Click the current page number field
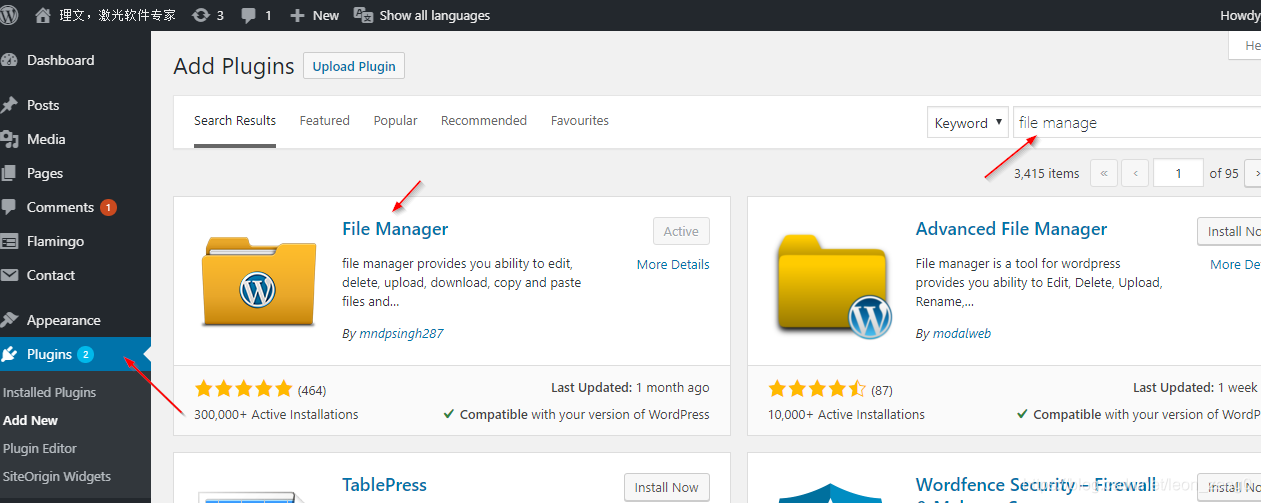1261x503 pixels. point(1178,173)
